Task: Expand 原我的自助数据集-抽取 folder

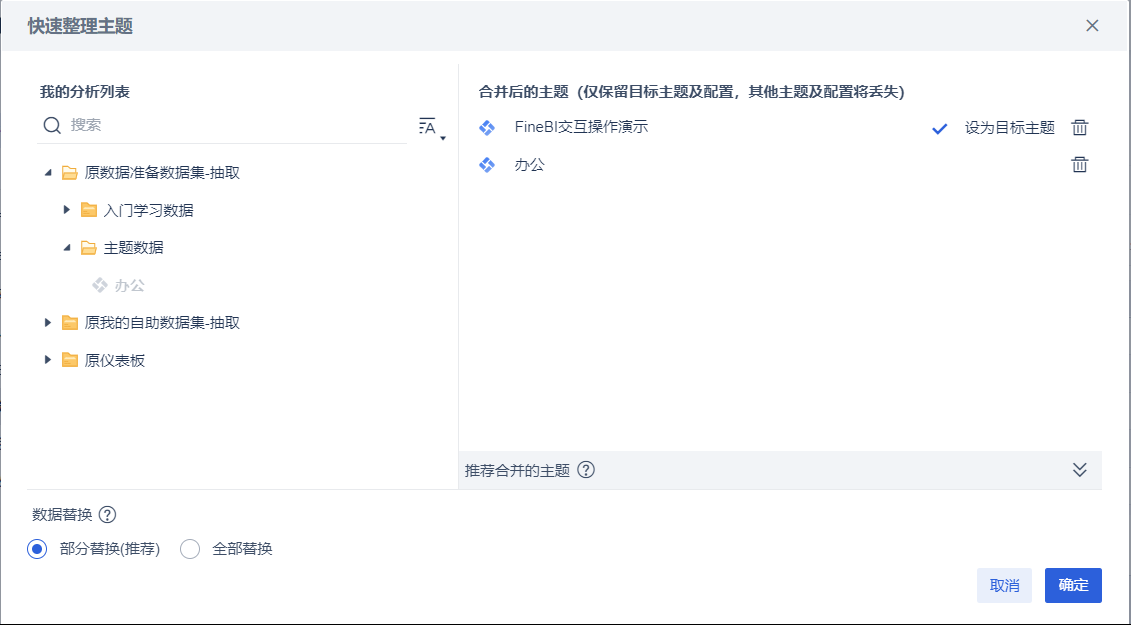Action: click(x=48, y=323)
